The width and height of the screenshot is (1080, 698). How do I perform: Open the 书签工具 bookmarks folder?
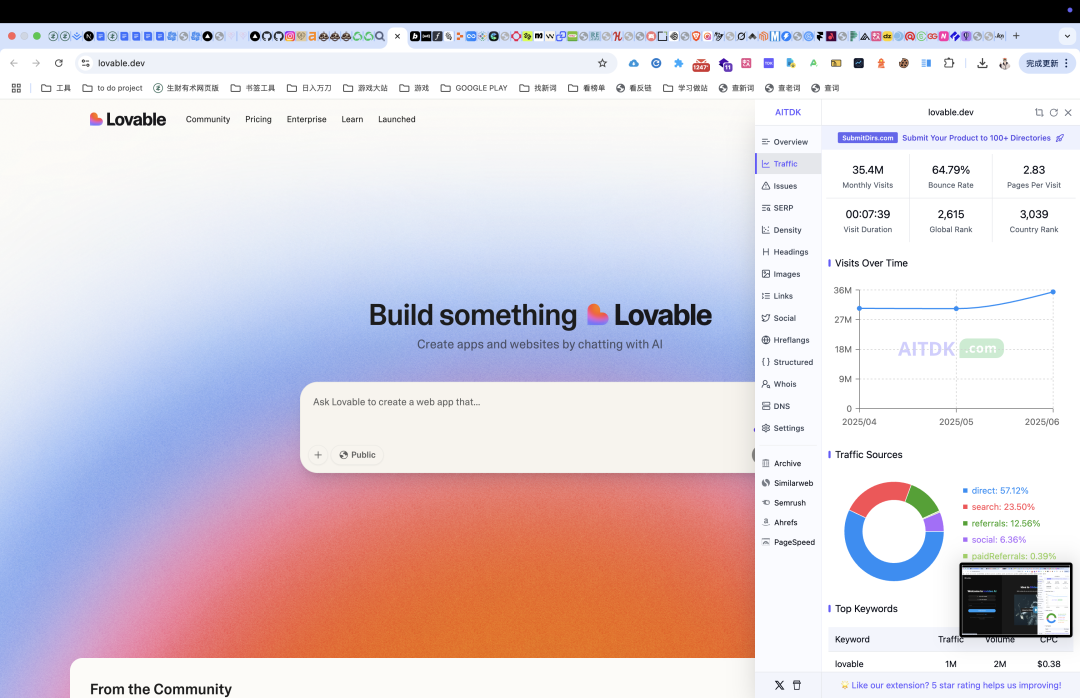click(253, 88)
